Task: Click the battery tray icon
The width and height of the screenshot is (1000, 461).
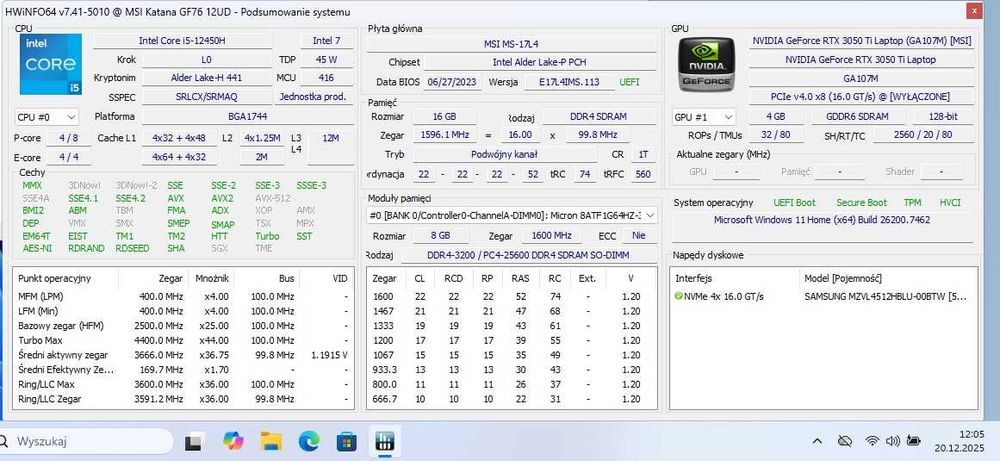Action: tap(914, 441)
